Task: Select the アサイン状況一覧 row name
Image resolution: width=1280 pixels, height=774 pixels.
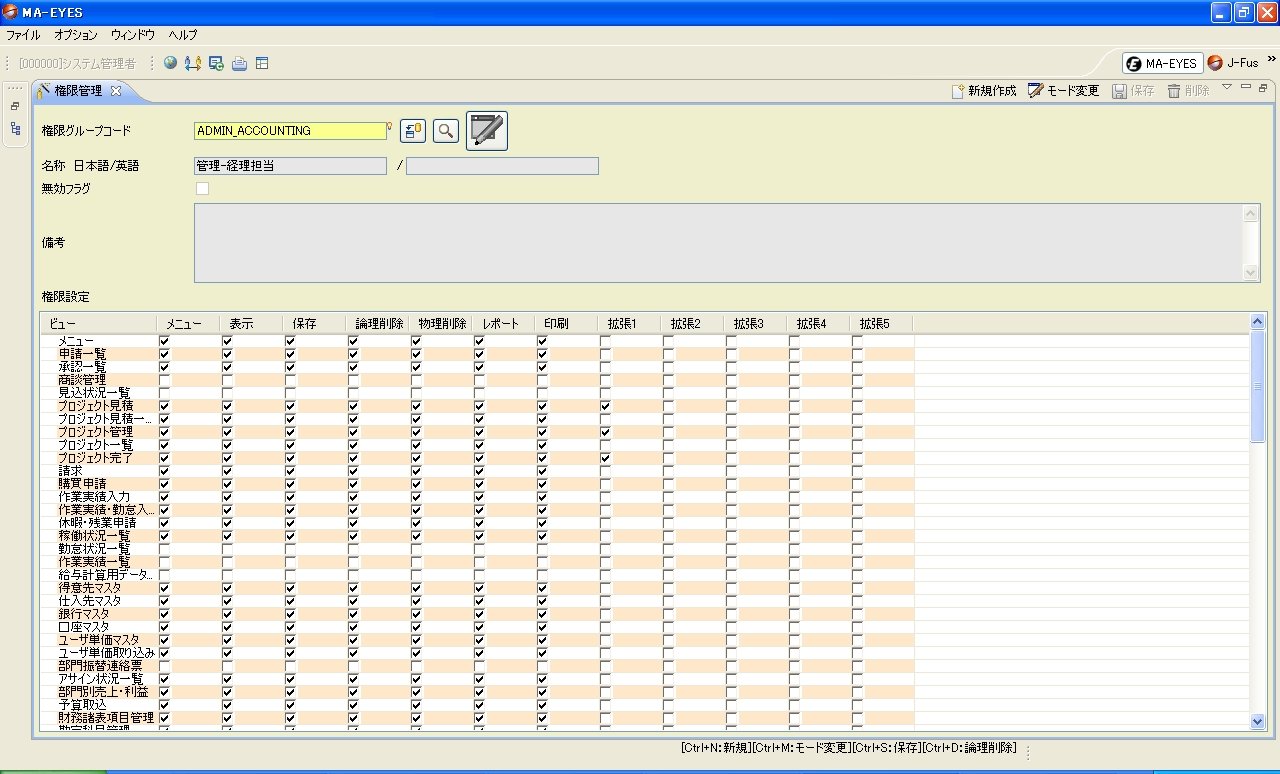Action: 101,679
